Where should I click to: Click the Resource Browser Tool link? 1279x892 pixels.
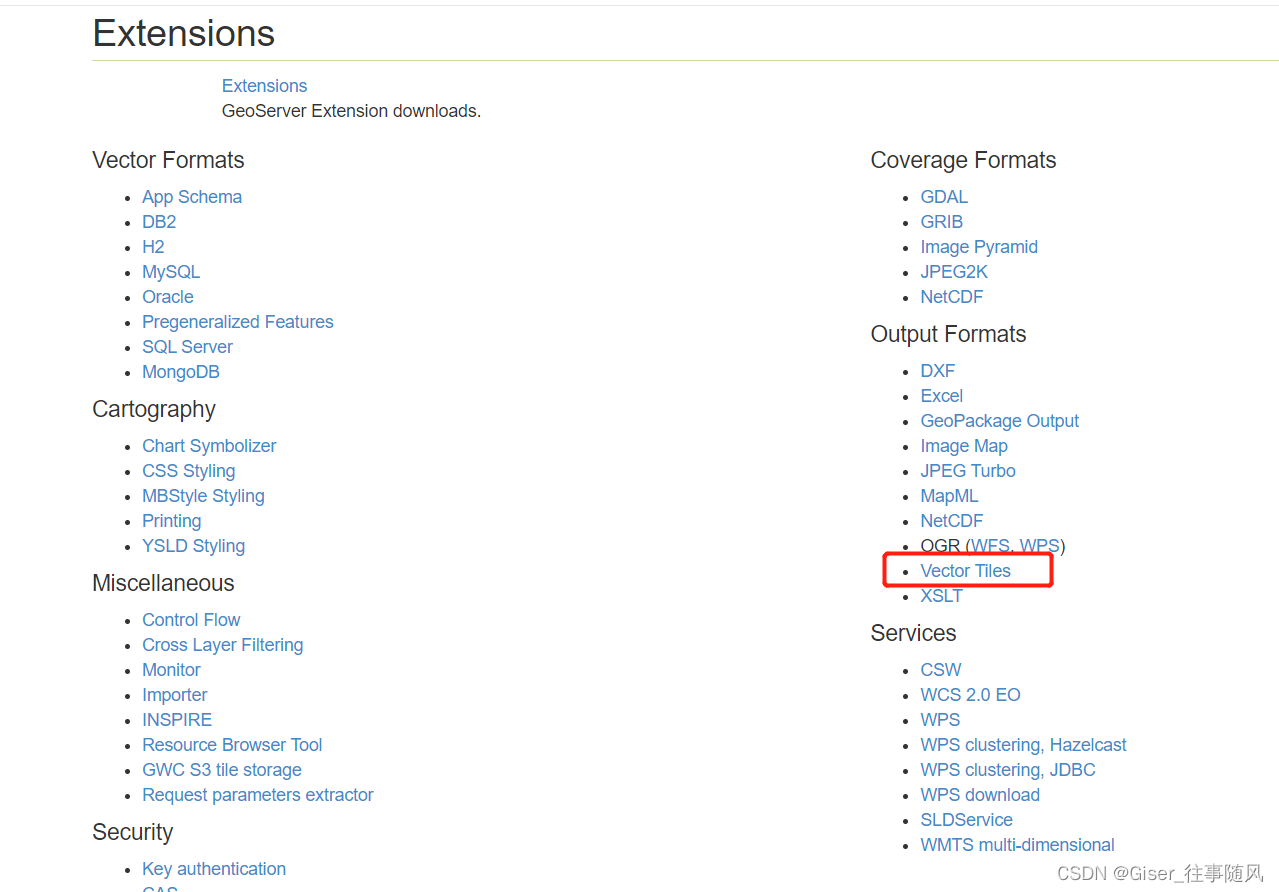(x=232, y=745)
